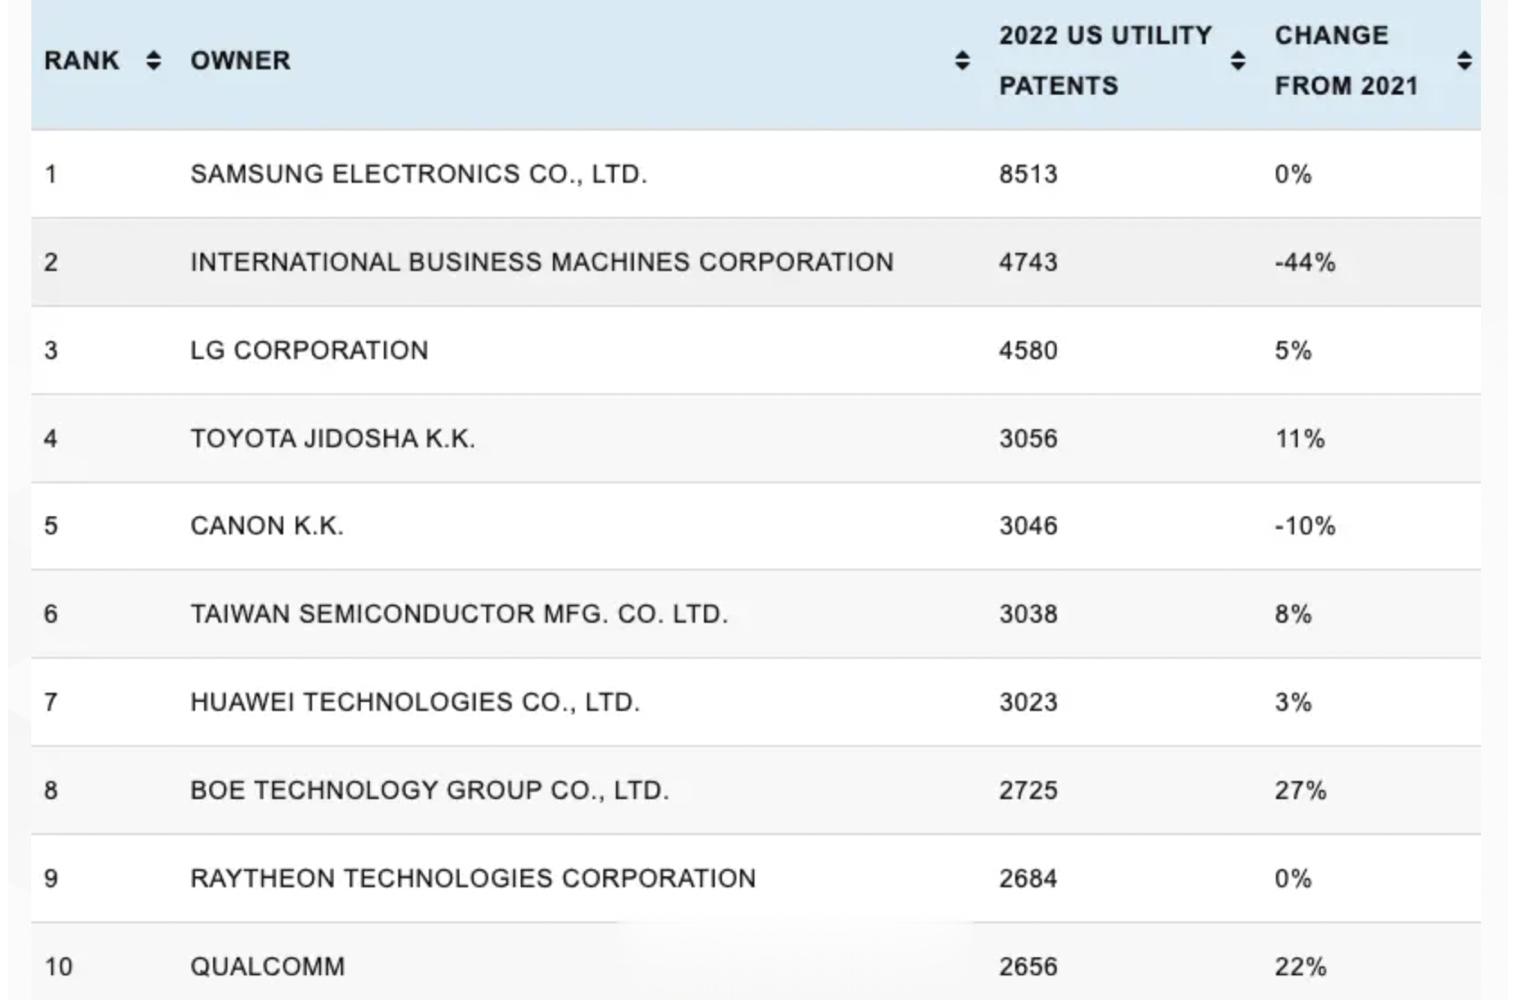Click the Qualcomm owner entry
This screenshot has height=1000, width=1514.
pyautogui.click(x=267, y=966)
